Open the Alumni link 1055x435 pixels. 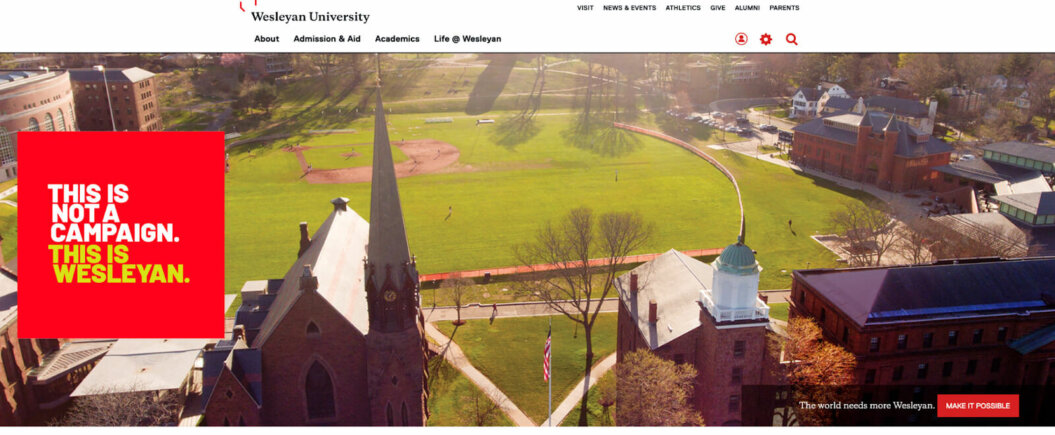click(x=748, y=8)
